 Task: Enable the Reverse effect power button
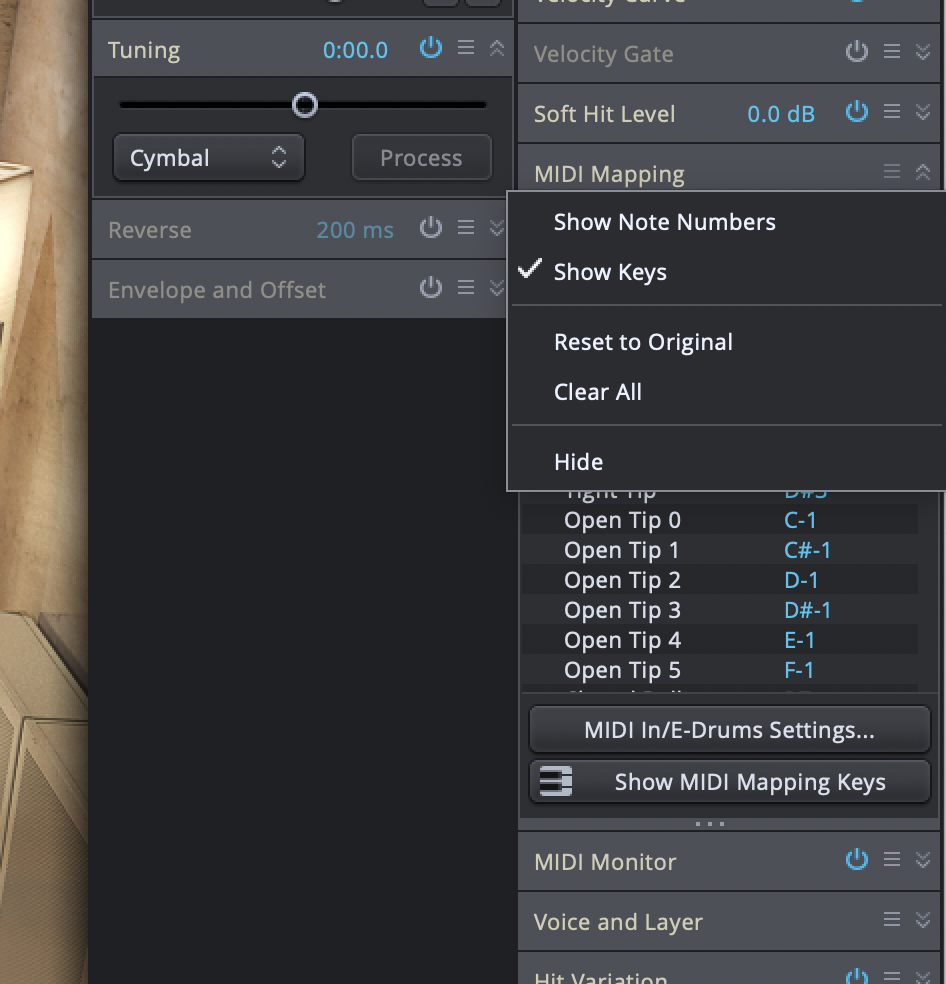coord(431,228)
